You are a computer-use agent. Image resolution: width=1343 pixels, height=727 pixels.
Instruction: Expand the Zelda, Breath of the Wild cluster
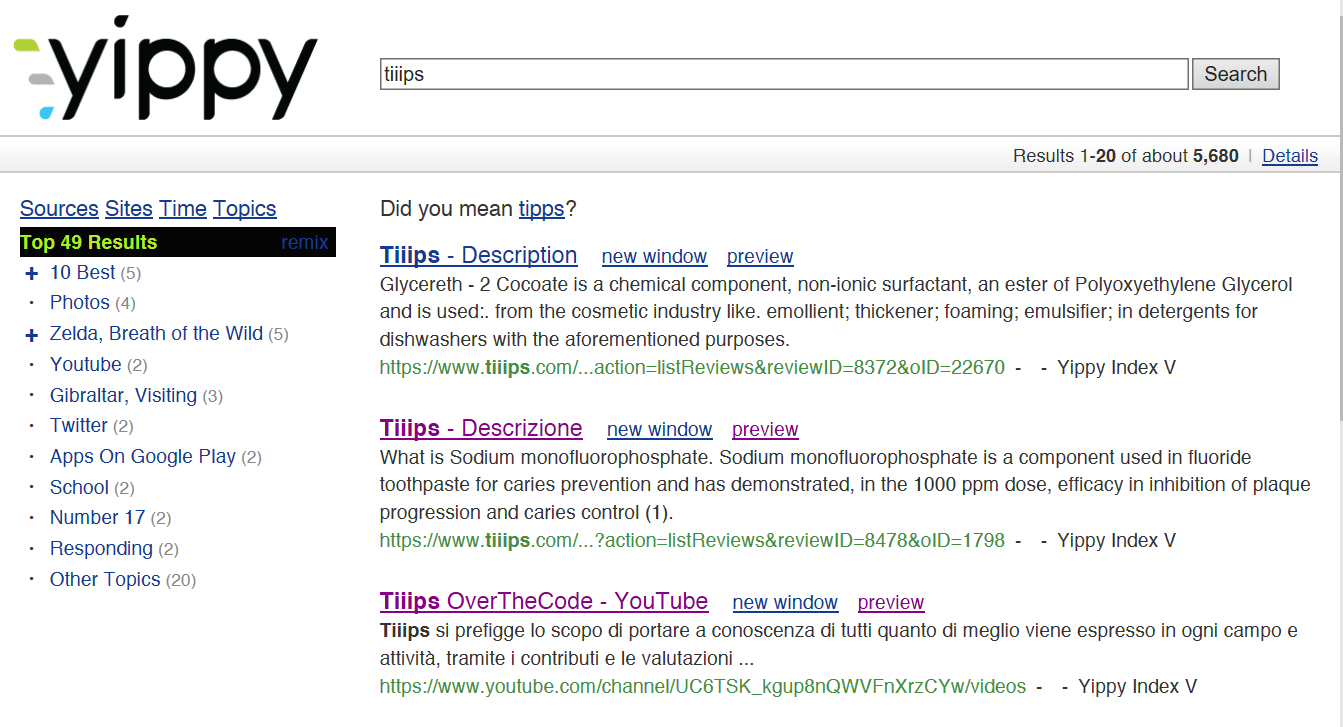point(31,335)
